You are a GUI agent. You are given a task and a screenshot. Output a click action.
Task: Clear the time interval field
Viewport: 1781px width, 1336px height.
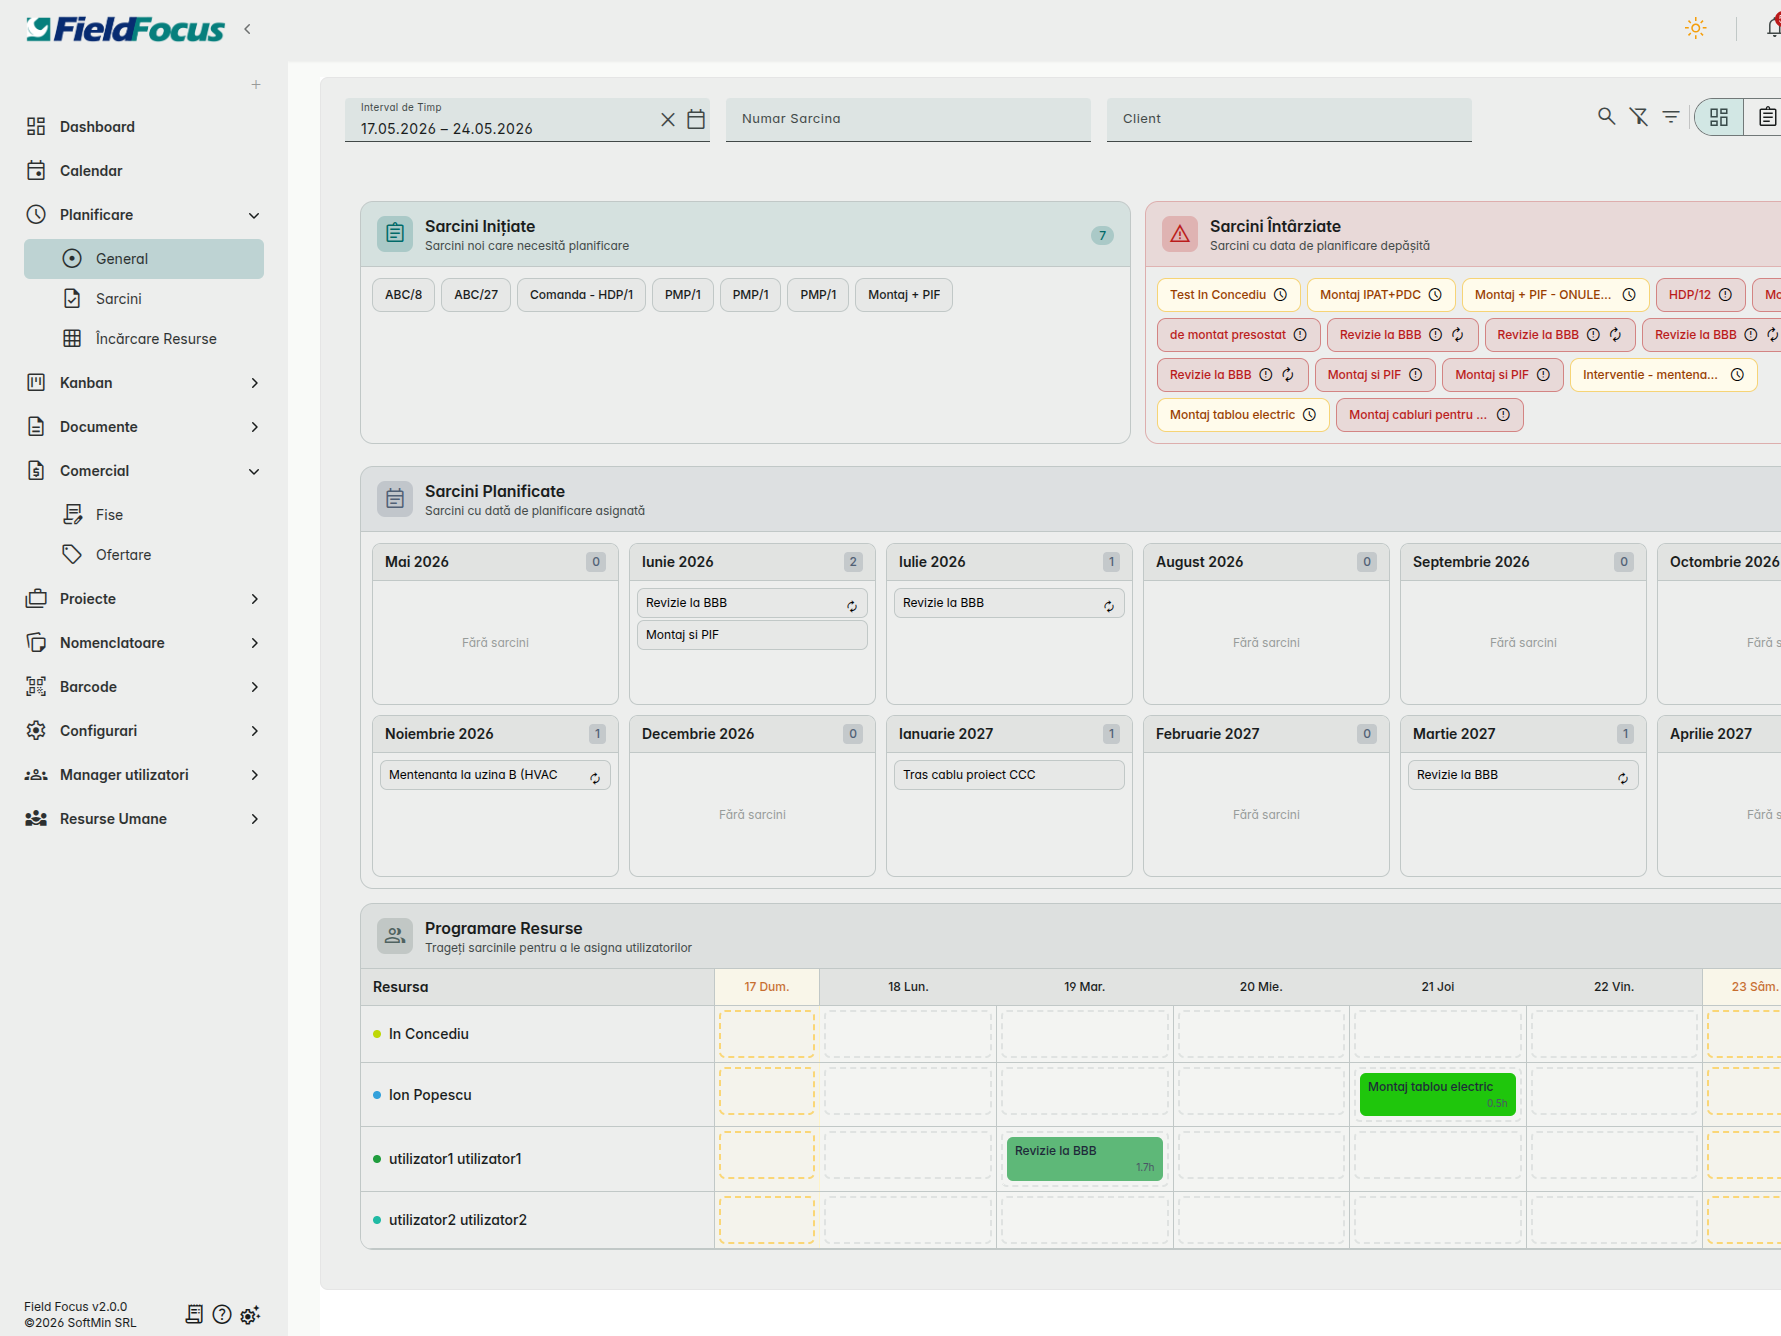pos(668,119)
